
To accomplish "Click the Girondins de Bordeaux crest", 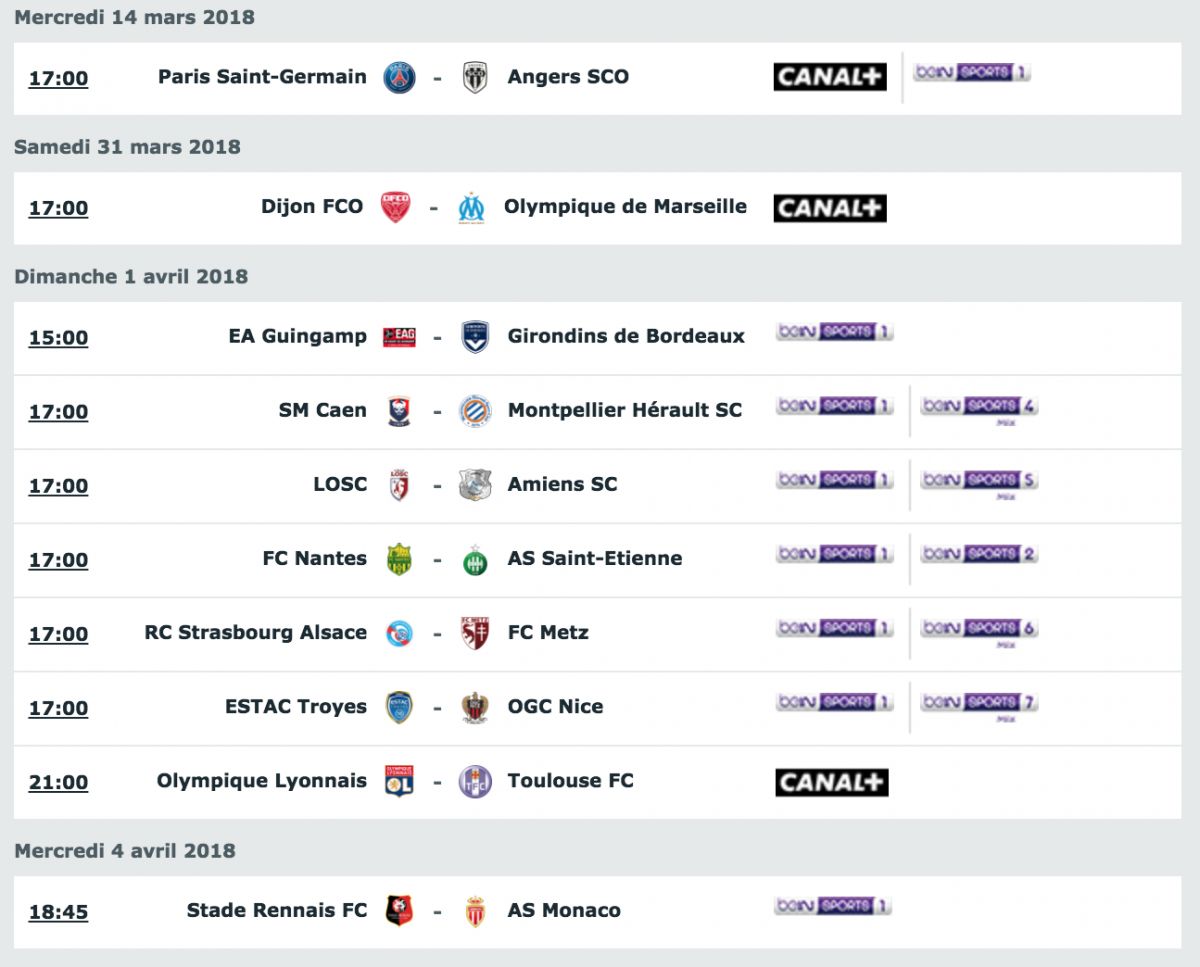I will [475, 337].
